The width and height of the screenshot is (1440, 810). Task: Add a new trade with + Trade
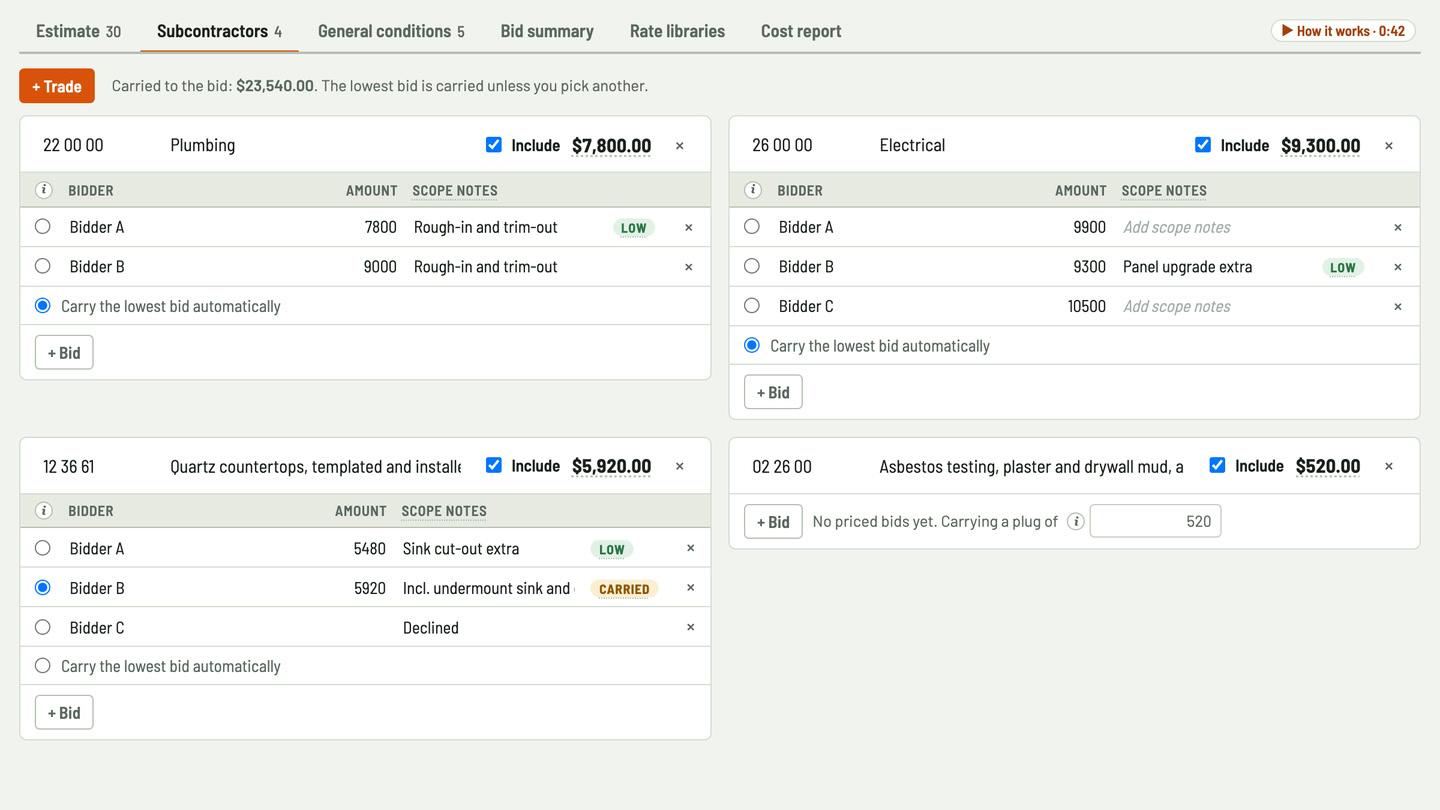click(x=57, y=86)
